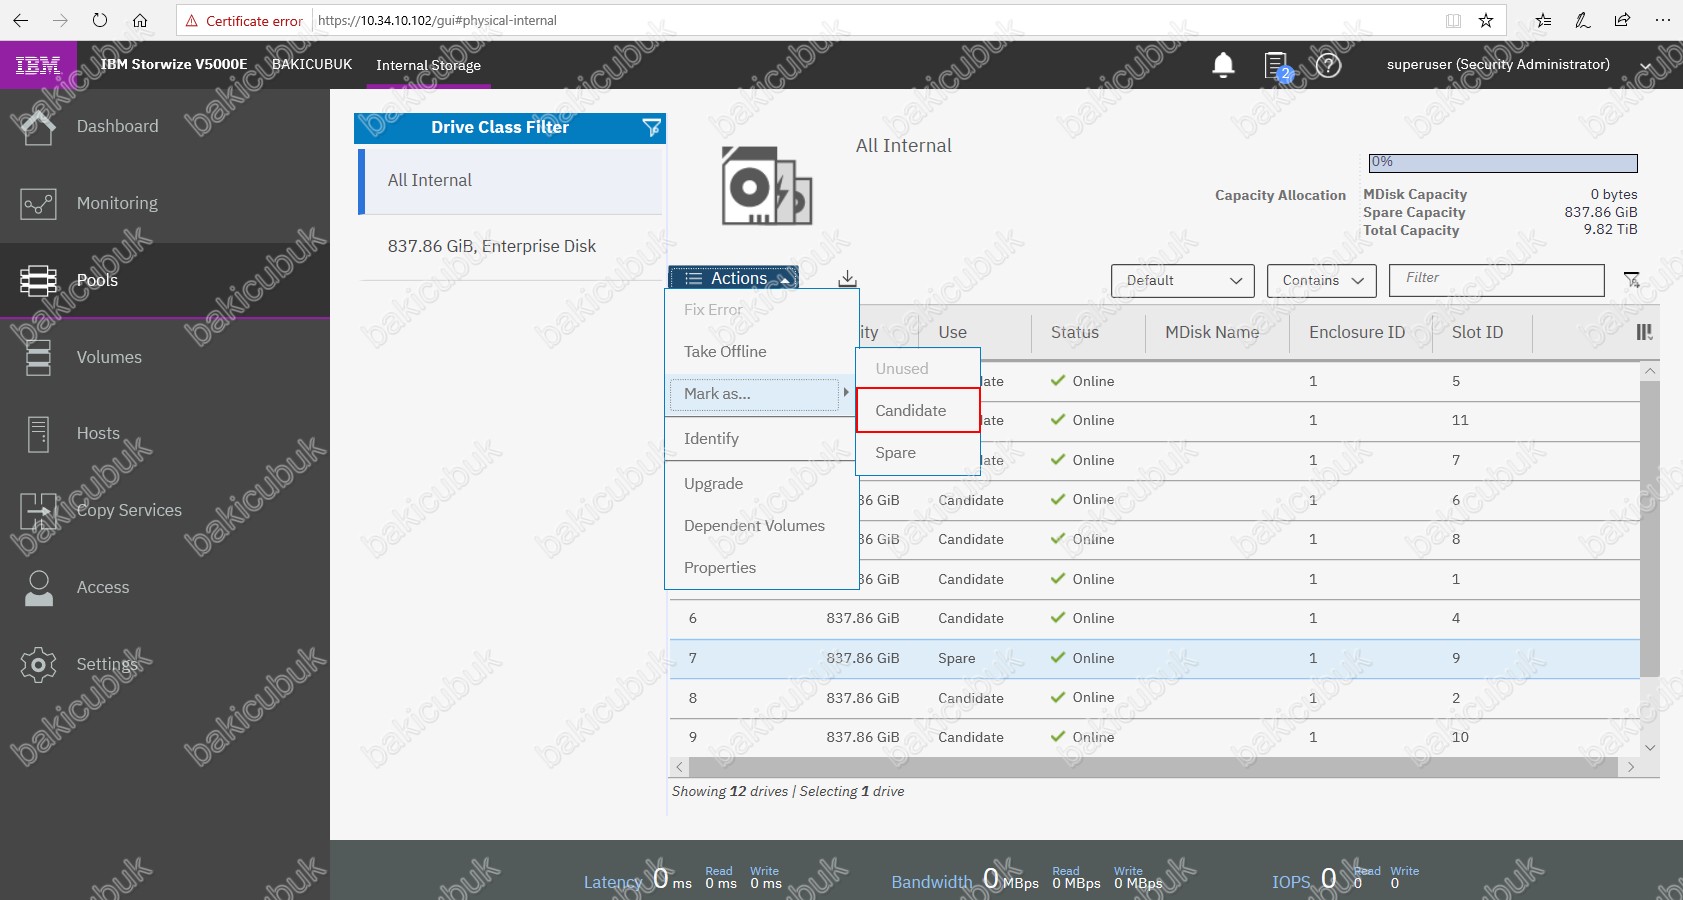Click the Actions button
The width and height of the screenshot is (1683, 900).
(x=733, y=278)
